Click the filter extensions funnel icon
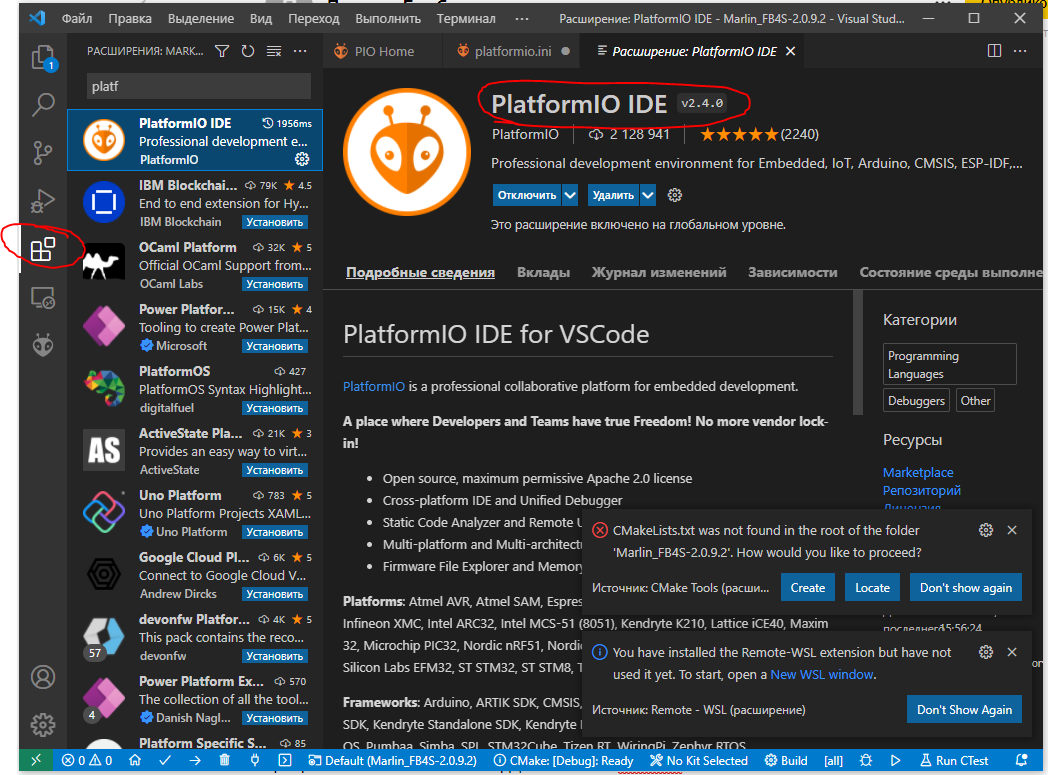This screenshot has width=1048, height=775. pyautogui.click(x=222, y=51)
